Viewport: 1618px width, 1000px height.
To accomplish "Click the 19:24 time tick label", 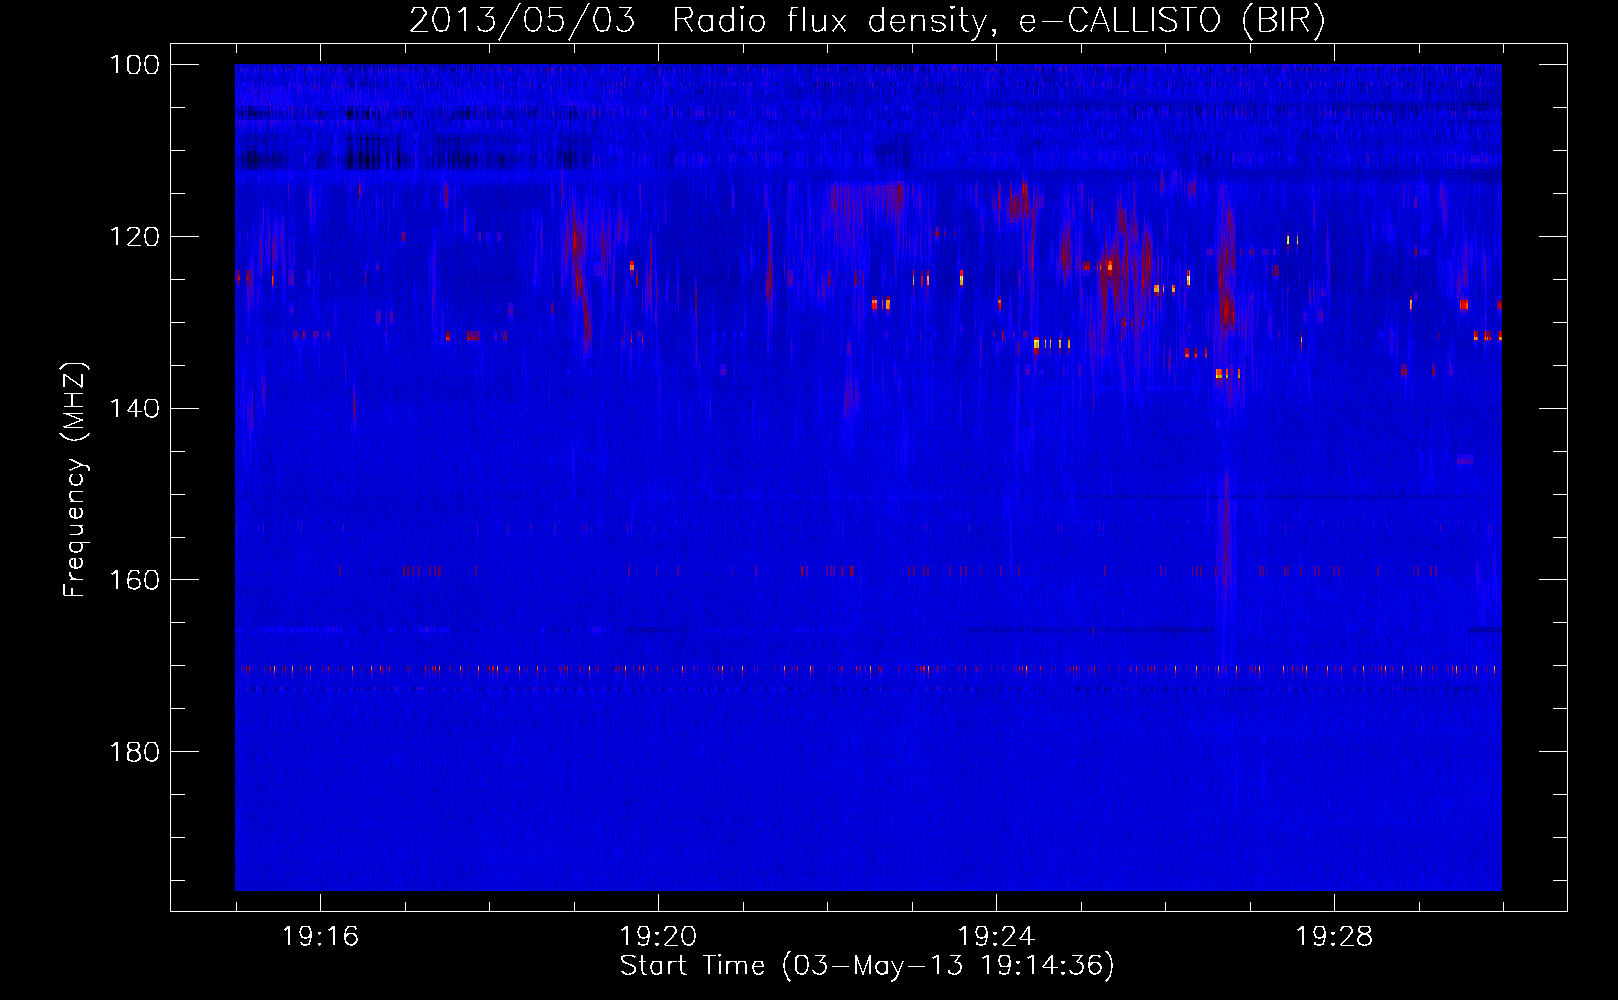I will [996, 937].
